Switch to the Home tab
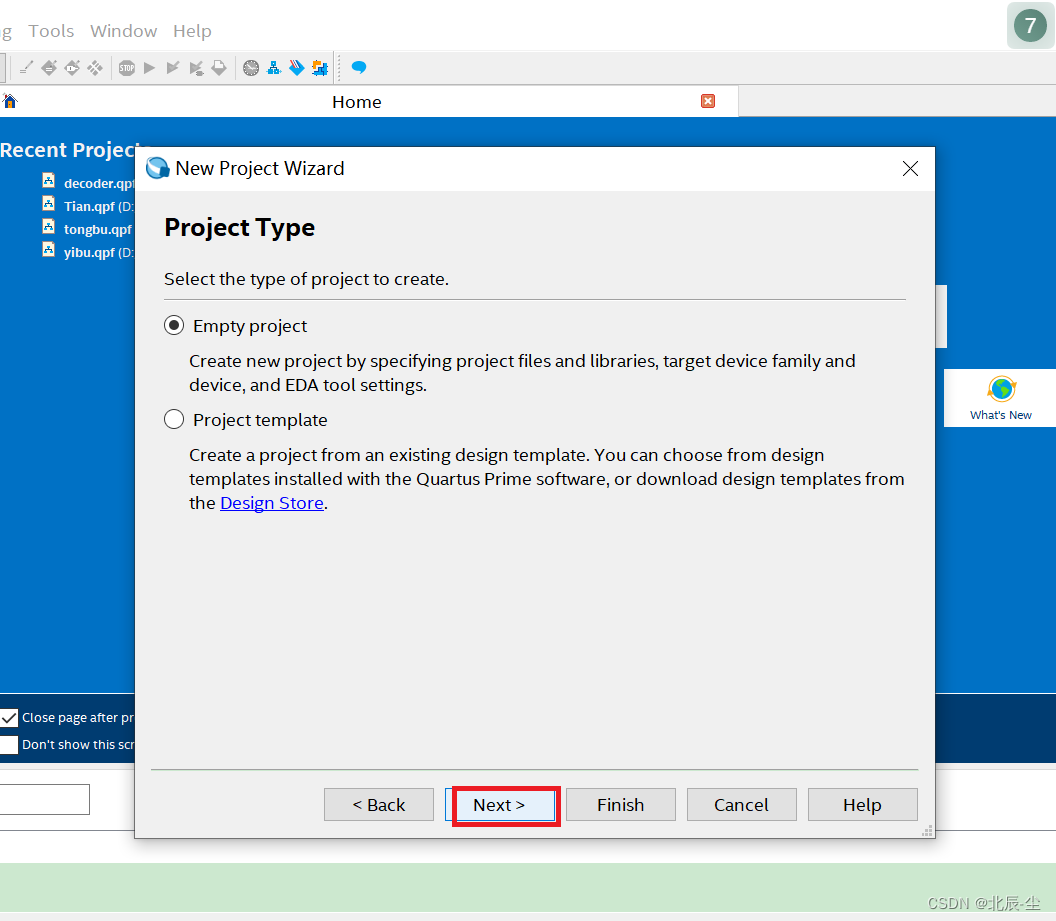The height and width of the screenshot is (921, 1056). coord(356,102)
